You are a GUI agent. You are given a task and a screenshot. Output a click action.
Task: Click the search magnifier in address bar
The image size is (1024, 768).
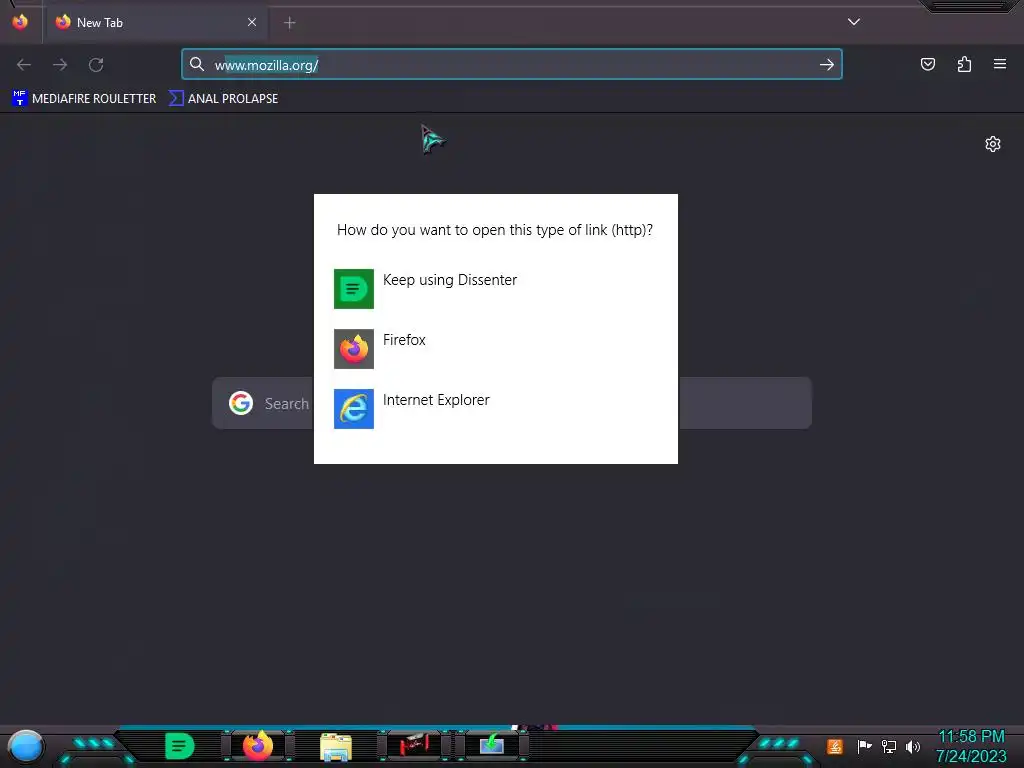197,64
